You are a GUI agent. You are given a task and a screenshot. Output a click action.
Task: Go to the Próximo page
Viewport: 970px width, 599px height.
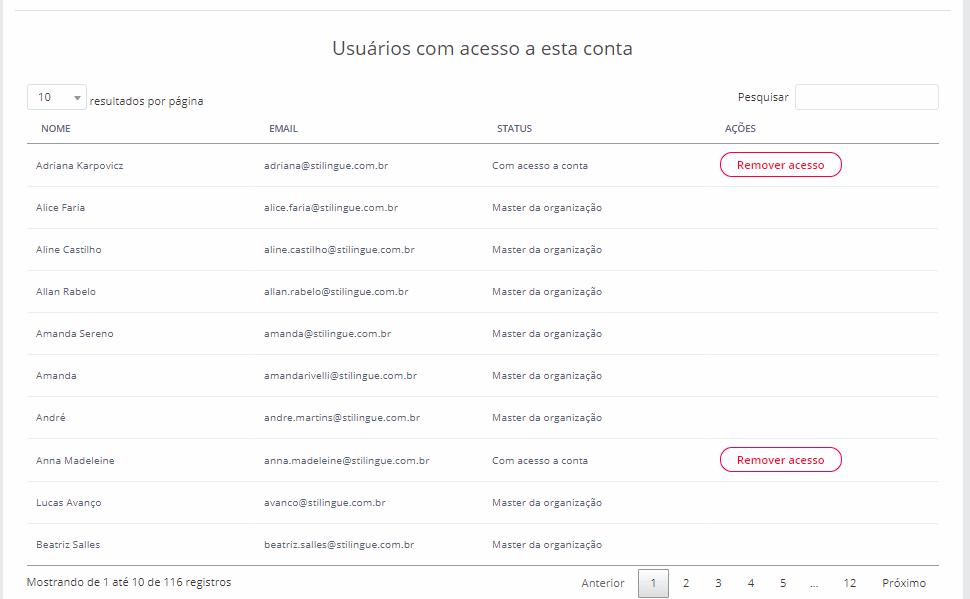point(904,583)
